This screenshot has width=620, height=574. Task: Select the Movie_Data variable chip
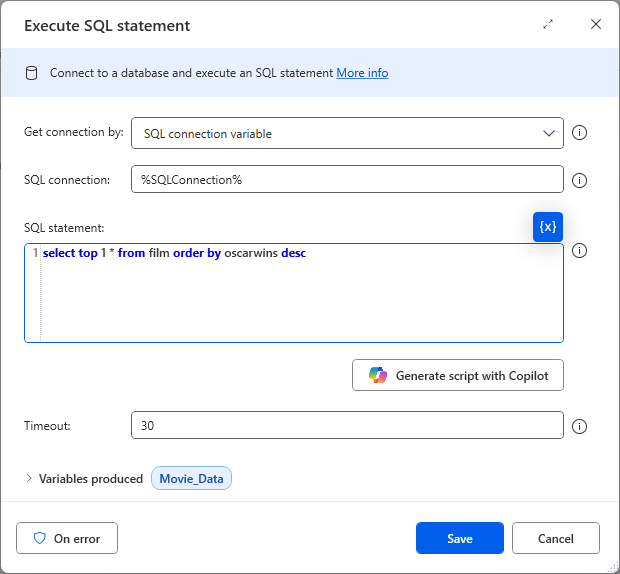pyautogui.click(x=191, y=478)
